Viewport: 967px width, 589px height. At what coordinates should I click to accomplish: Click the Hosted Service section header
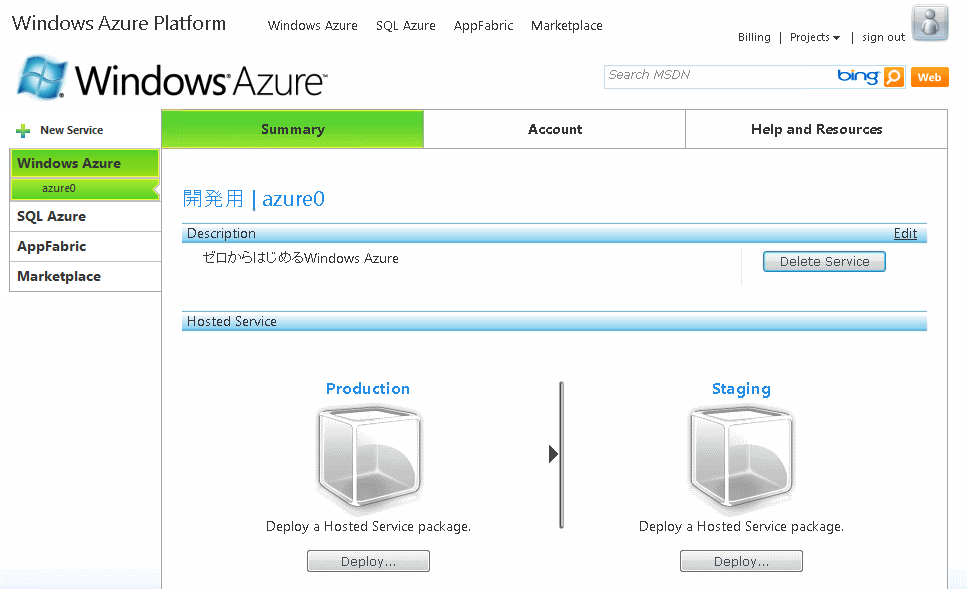click(554, 321)
